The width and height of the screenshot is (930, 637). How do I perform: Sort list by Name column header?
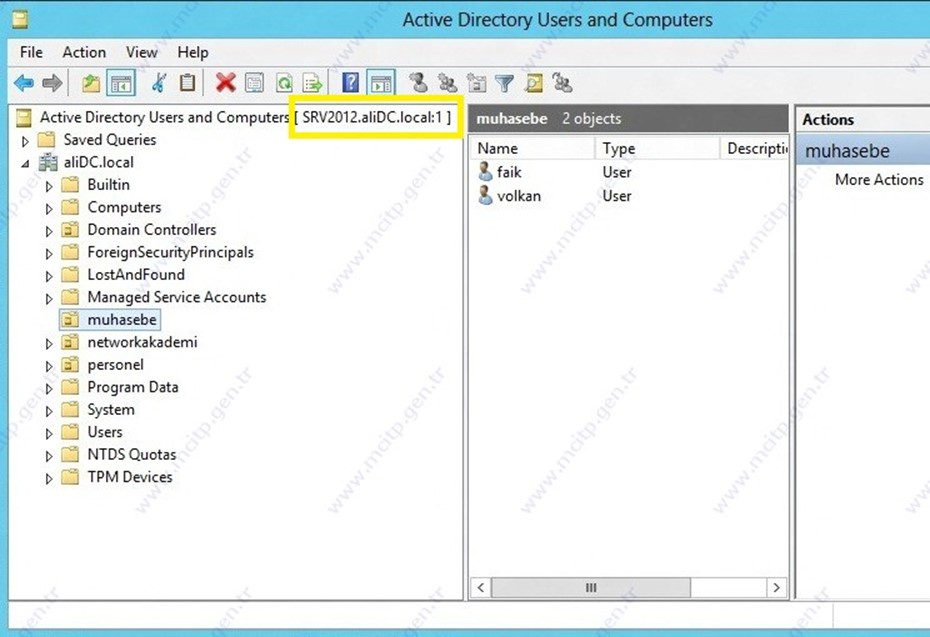pyautogui.click(x=534, y=148)
